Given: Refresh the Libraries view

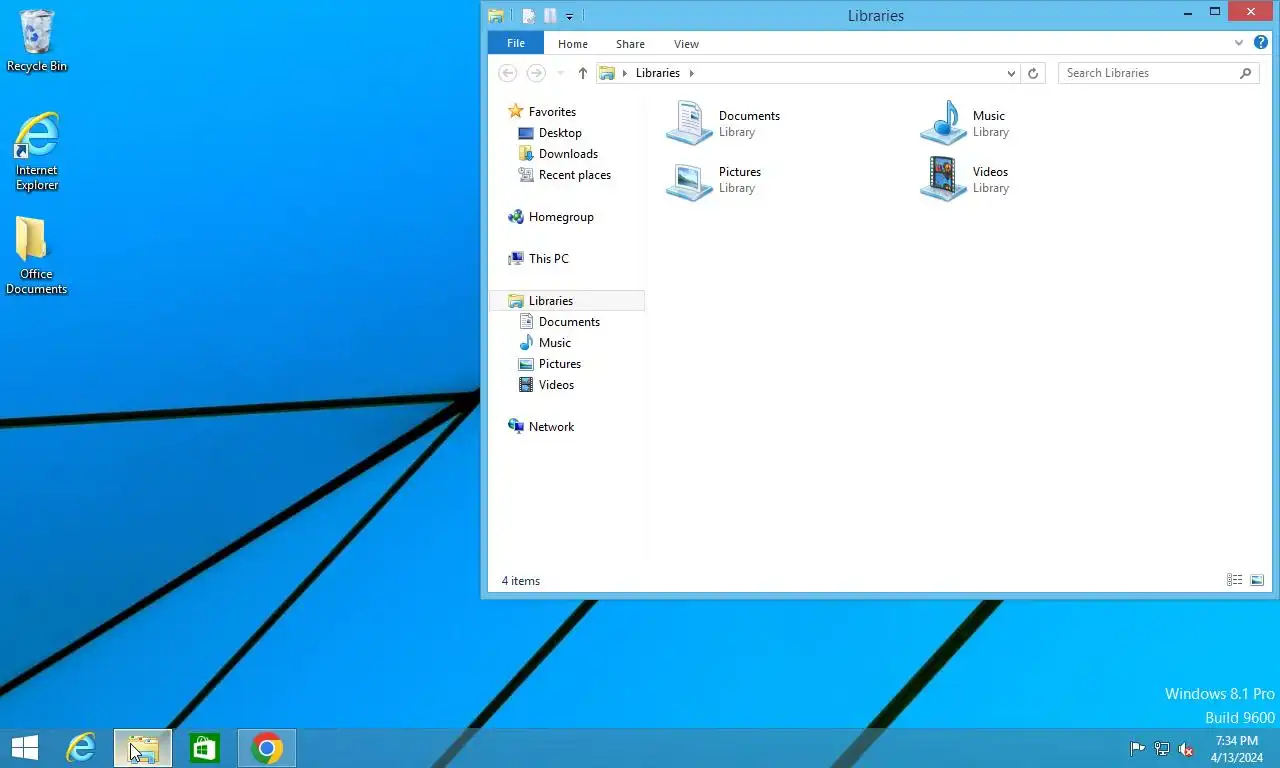Looking at the screenshot, I should [x=1033, y=73].
